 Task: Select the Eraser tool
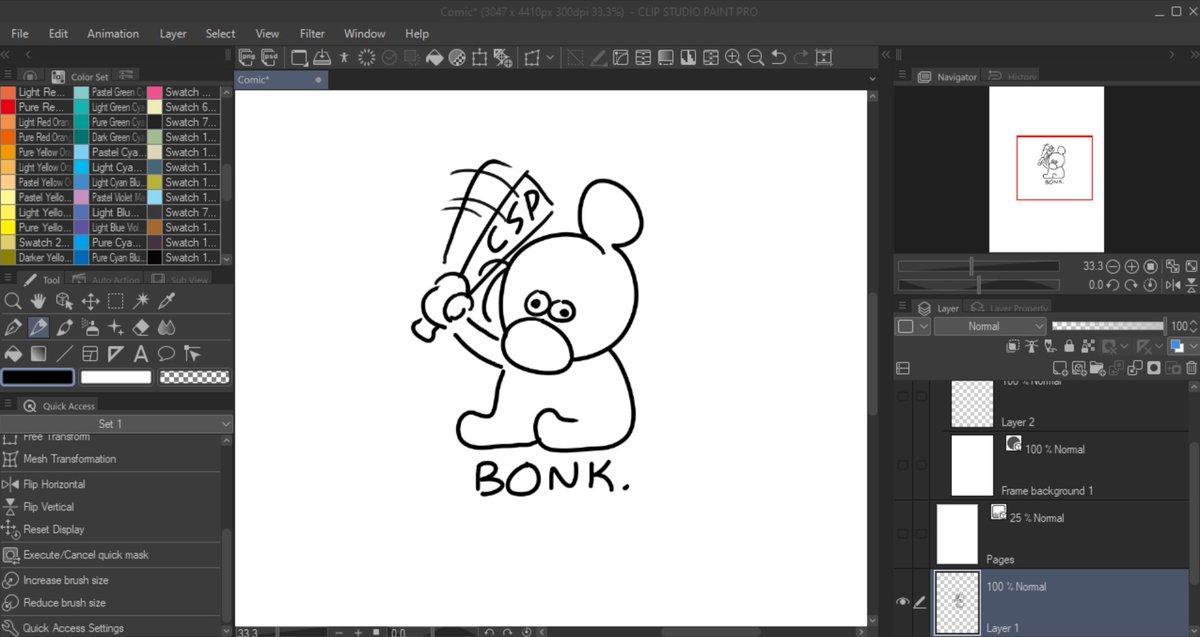click(x=142, y=327)
